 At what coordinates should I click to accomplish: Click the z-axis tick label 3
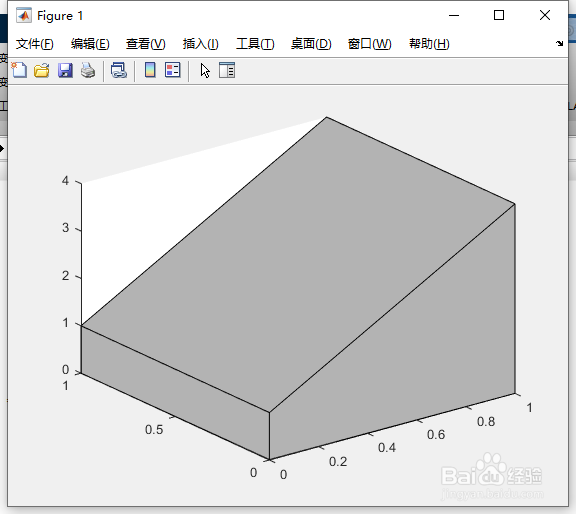click(x=65, y=228)
